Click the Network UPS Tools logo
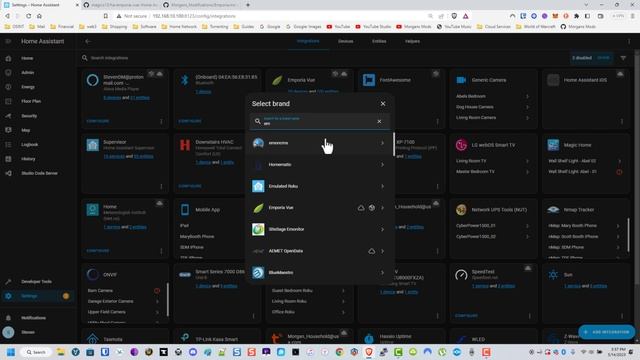 click(x=461, y=210)
